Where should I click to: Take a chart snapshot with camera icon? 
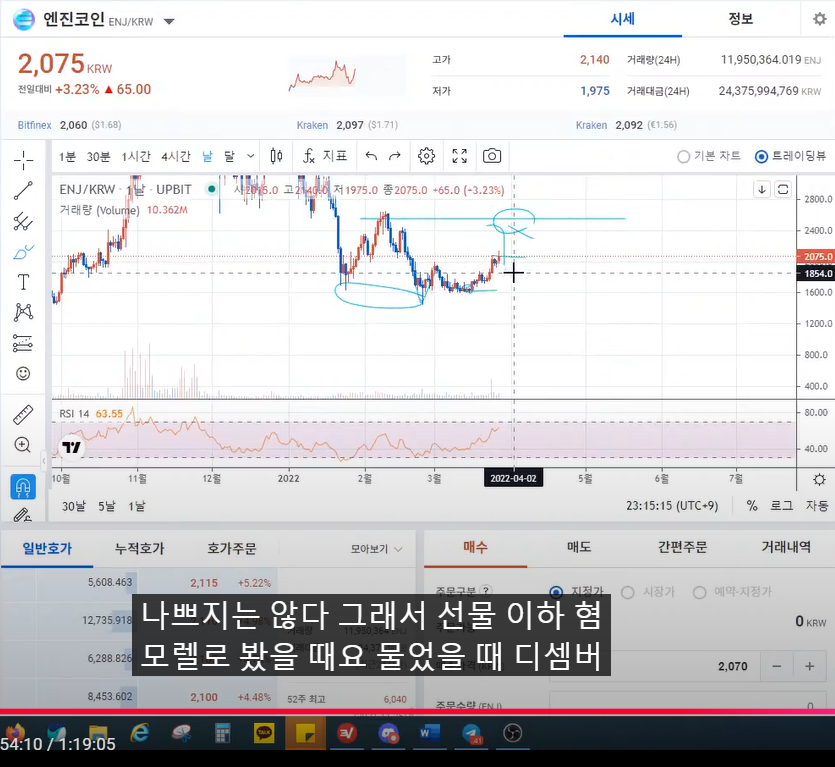(492, 156)
